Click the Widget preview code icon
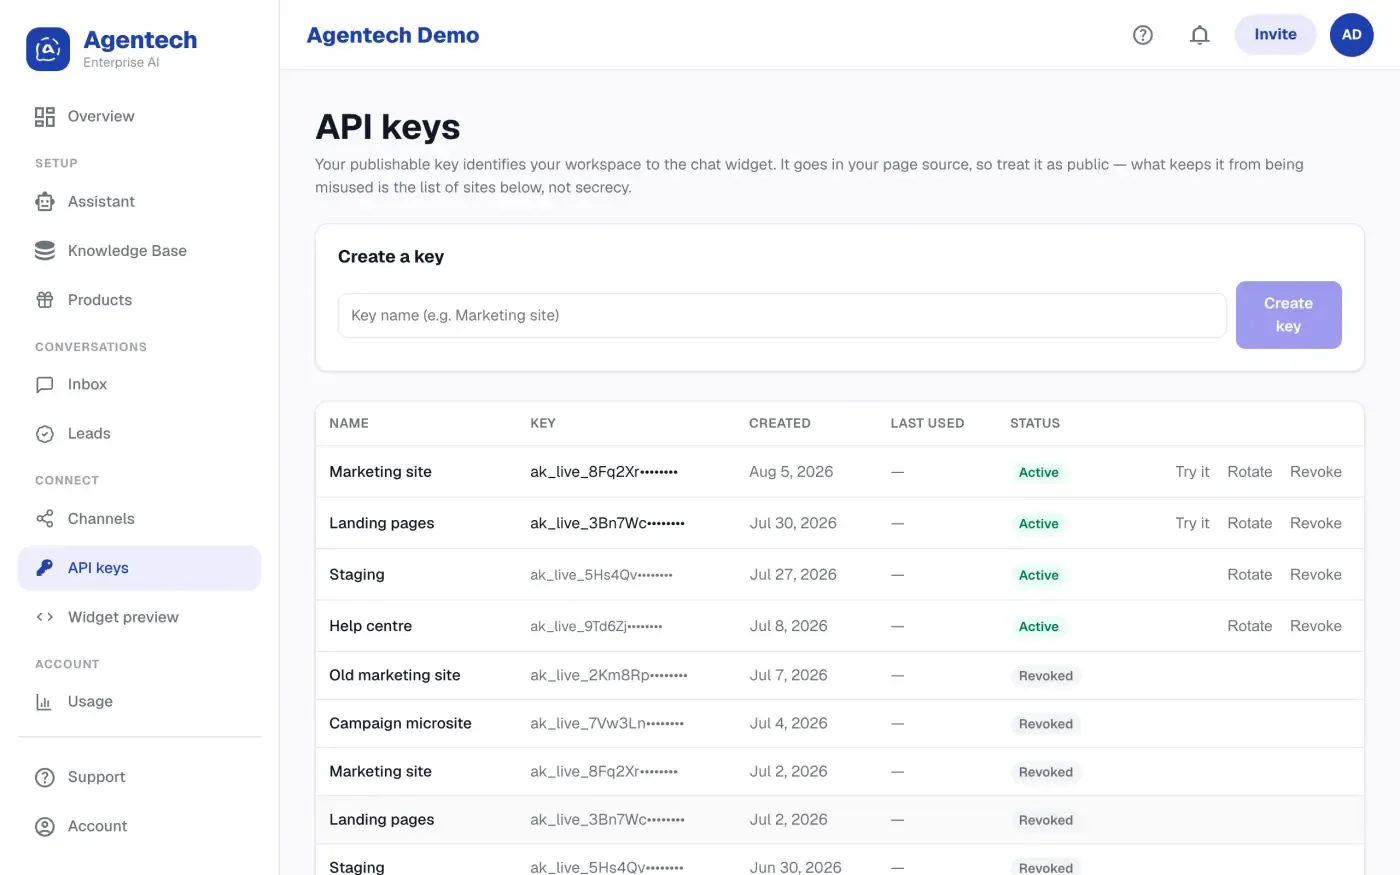 point(45,617)
